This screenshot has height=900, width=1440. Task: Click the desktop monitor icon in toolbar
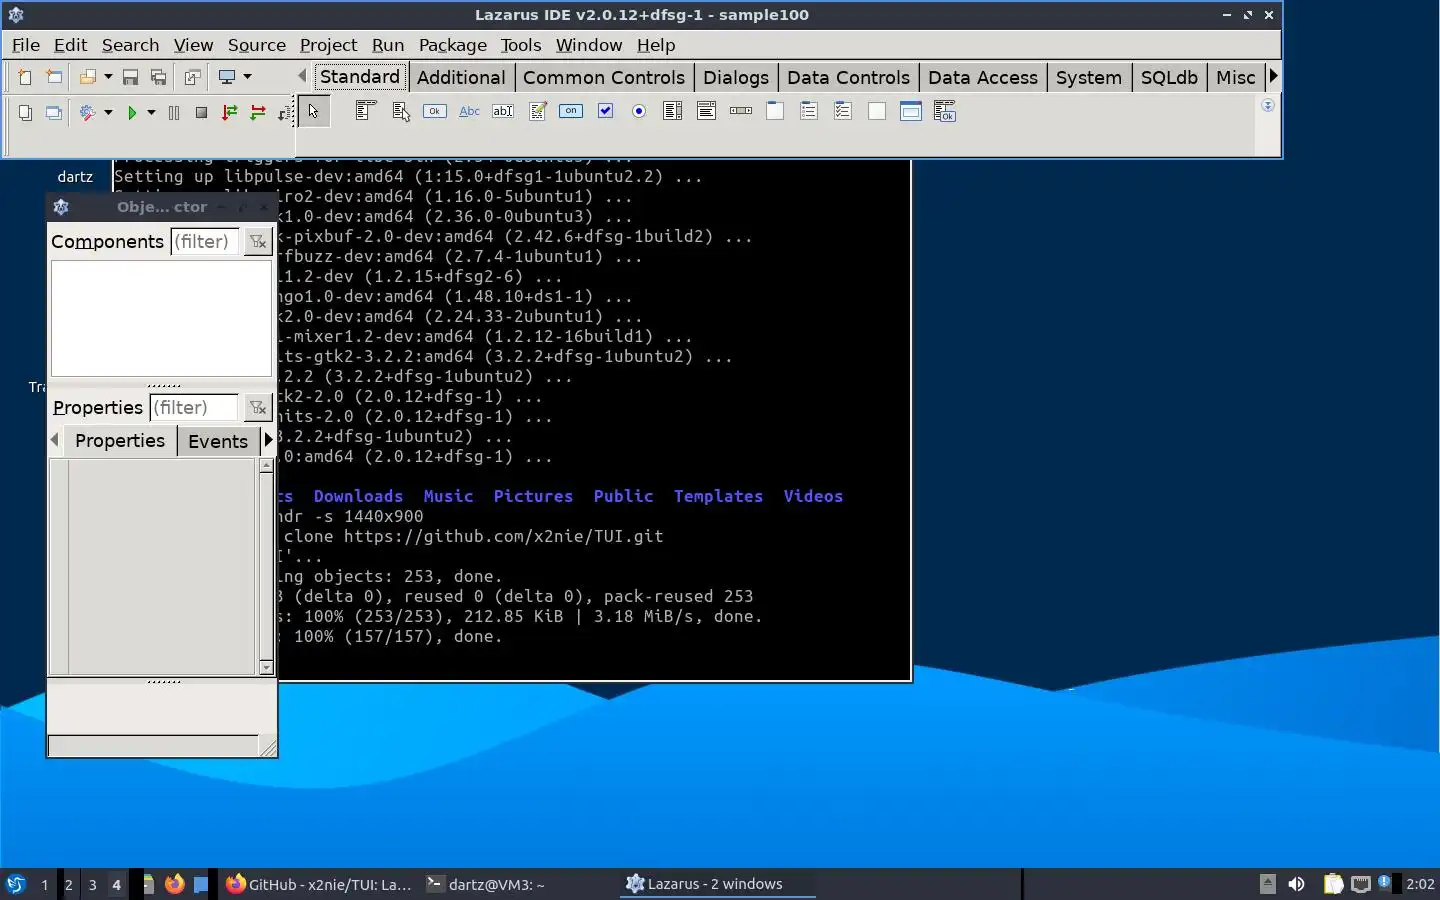coord(227,77)
